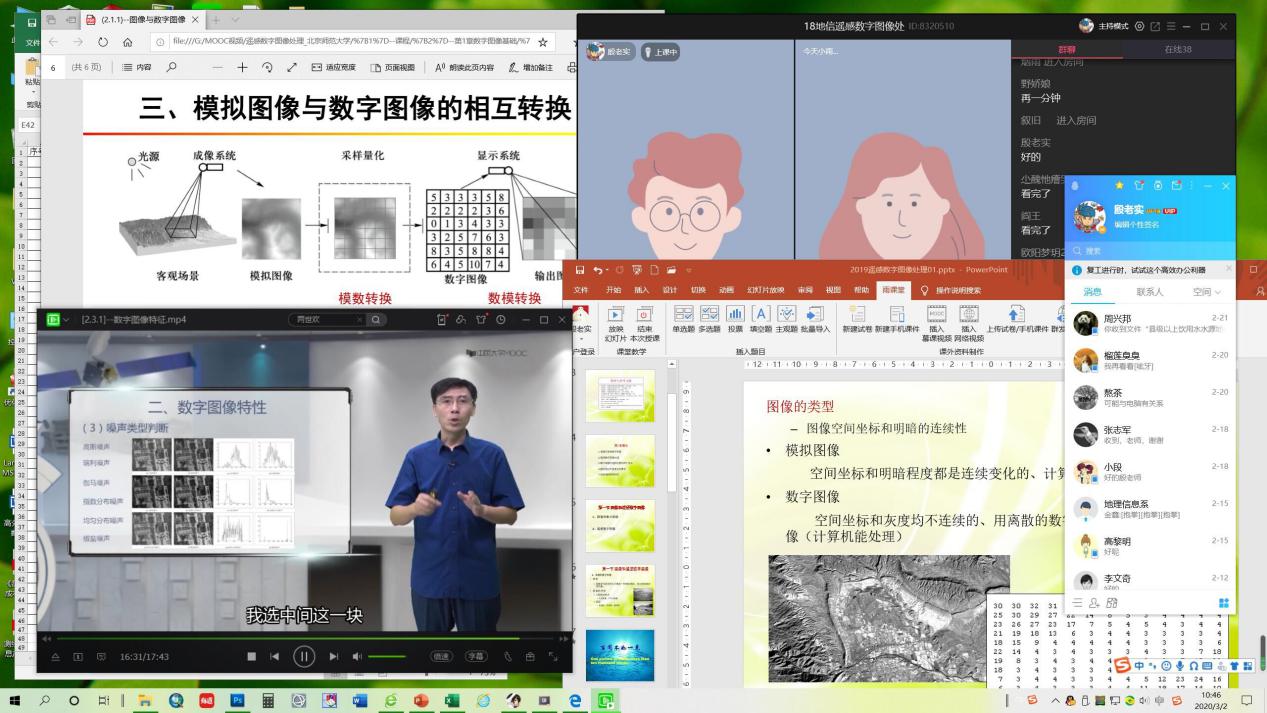This screenshot has height=713, width=1267.
Task: Switch to 联系人 tab in QQ
Action: tap(1149, 292)
